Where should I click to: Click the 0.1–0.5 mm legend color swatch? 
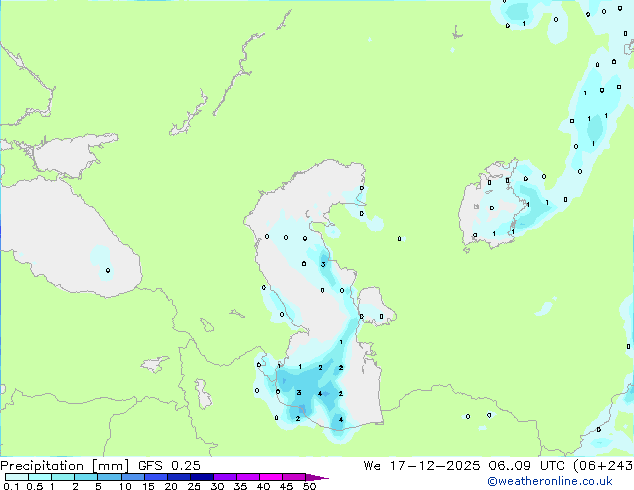point(17,477)
